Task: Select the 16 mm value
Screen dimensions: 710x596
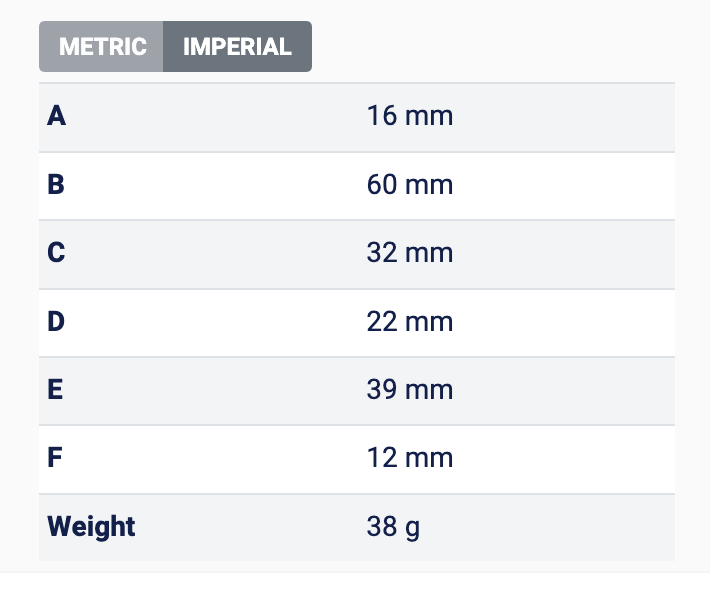Action: 409,116
